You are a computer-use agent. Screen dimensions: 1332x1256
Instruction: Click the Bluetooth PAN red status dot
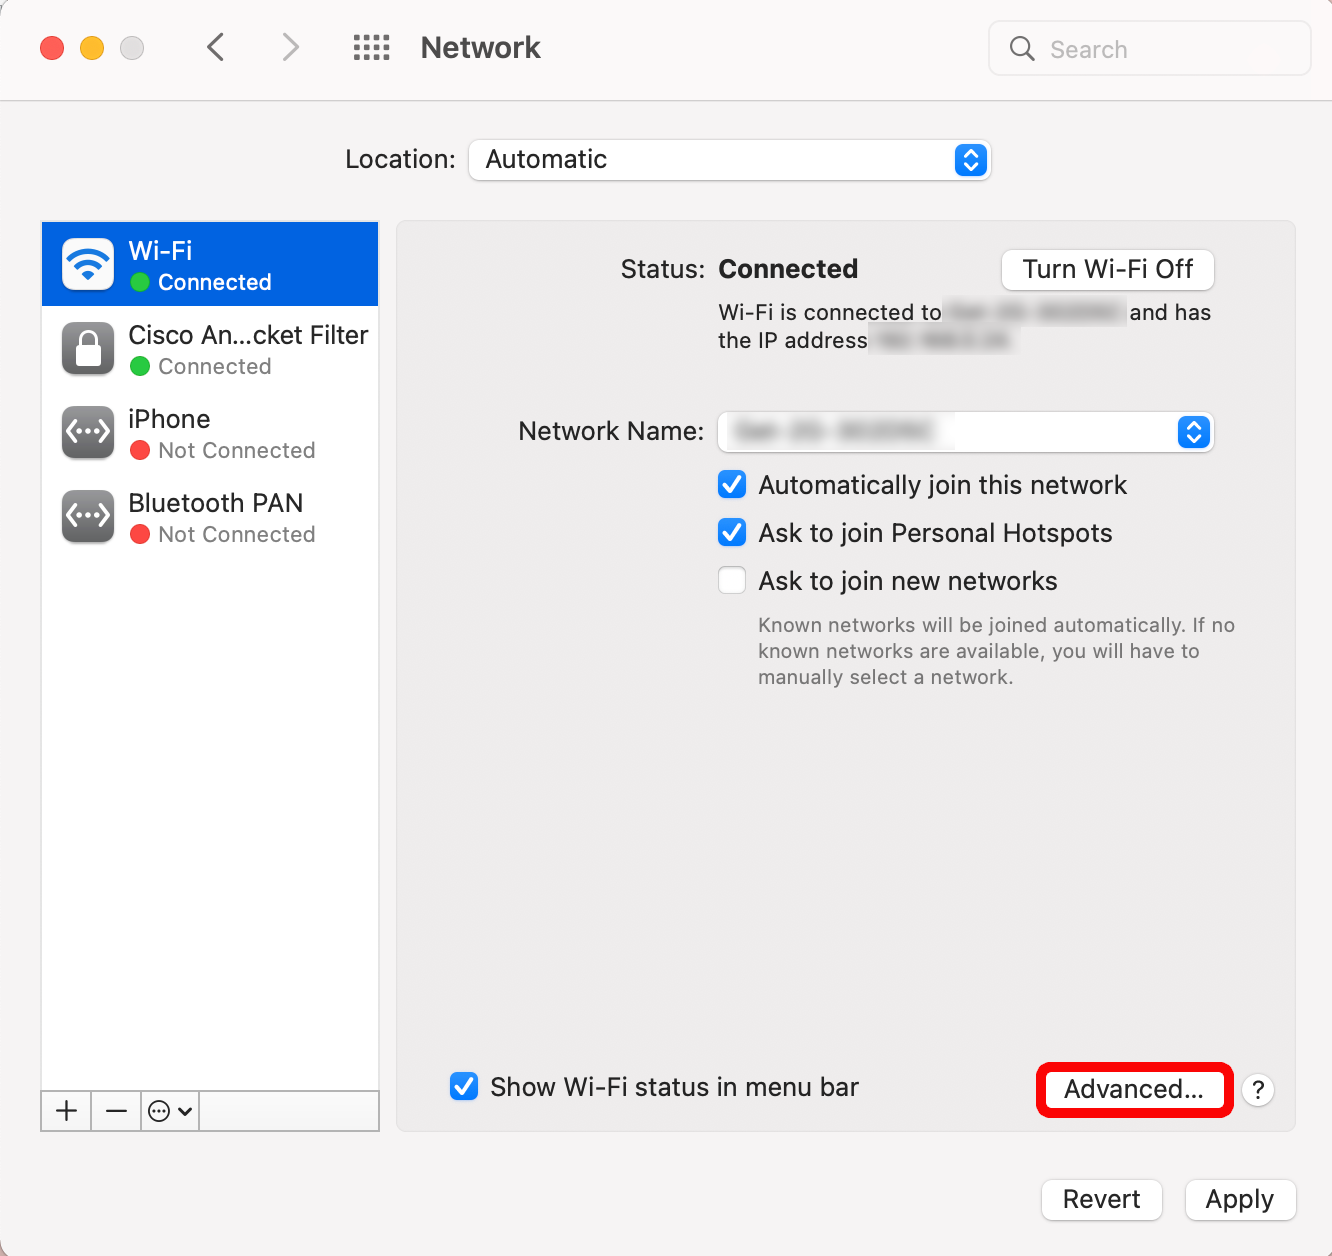pyautogui.click(x=140, y=534)
